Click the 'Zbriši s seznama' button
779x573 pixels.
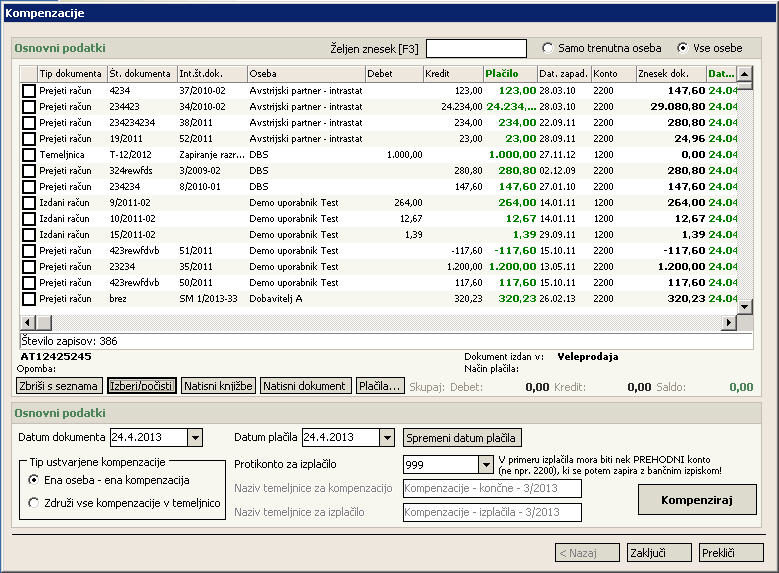point(60,386)
